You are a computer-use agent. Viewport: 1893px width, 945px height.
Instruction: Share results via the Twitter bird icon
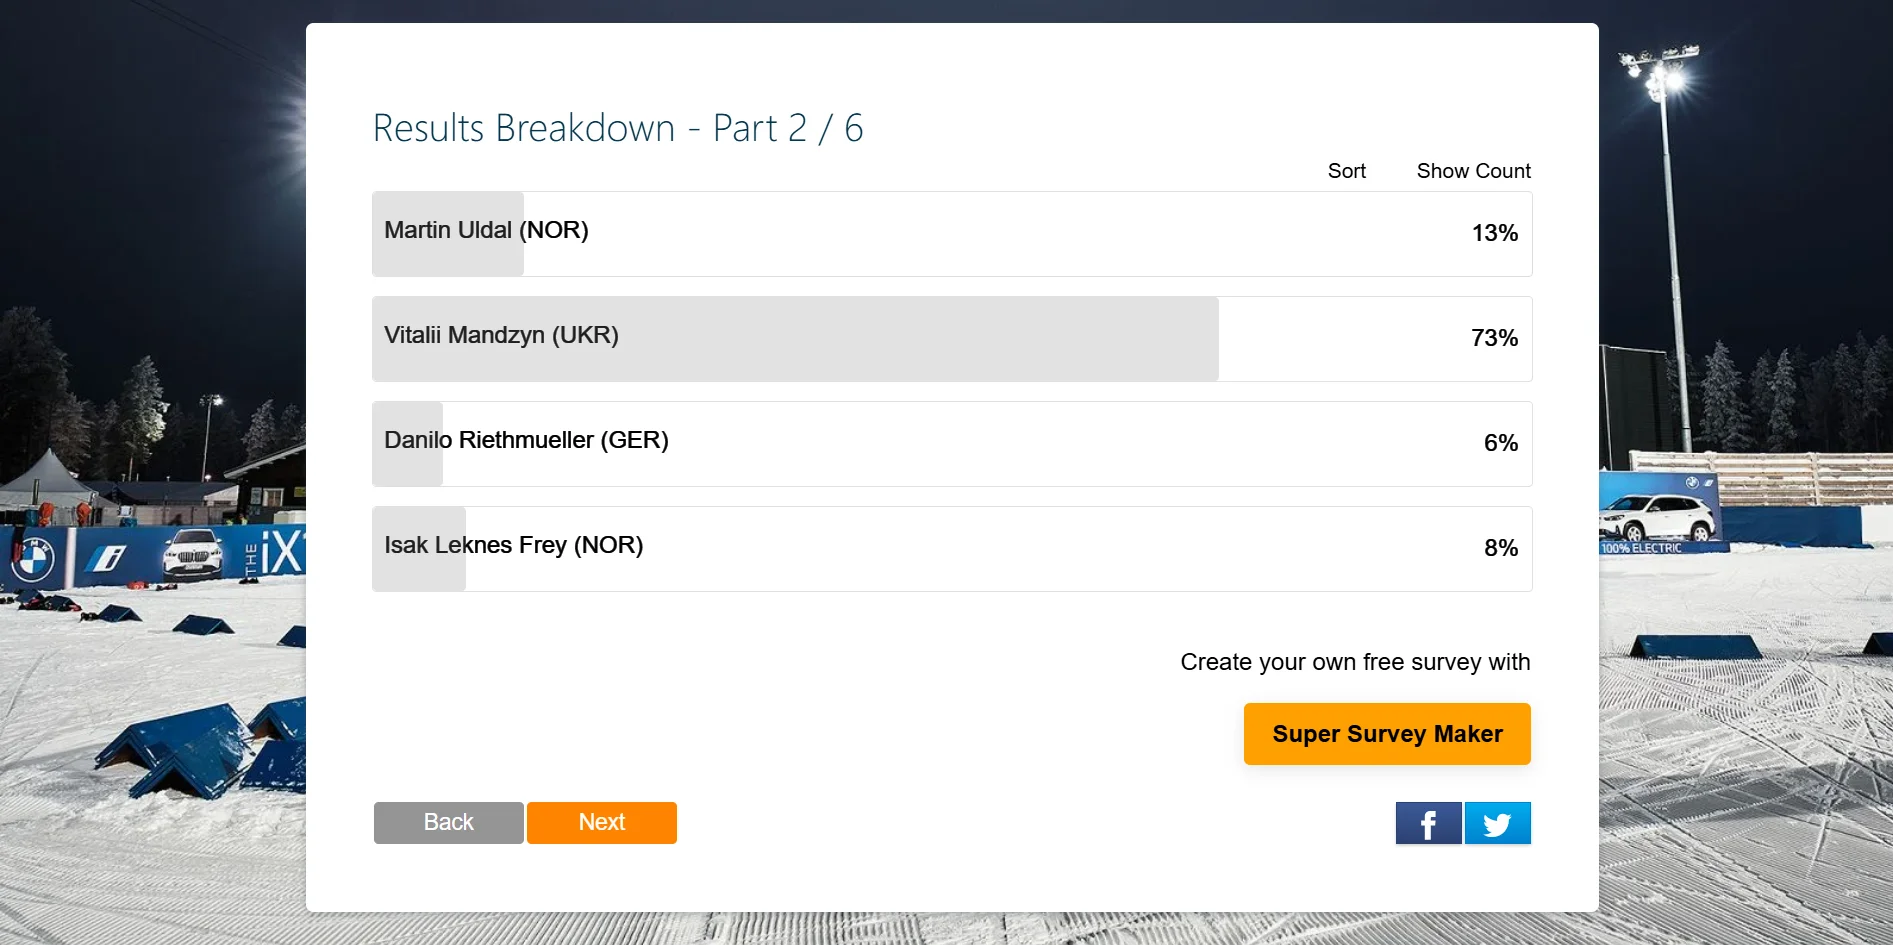click(1497, 823)
